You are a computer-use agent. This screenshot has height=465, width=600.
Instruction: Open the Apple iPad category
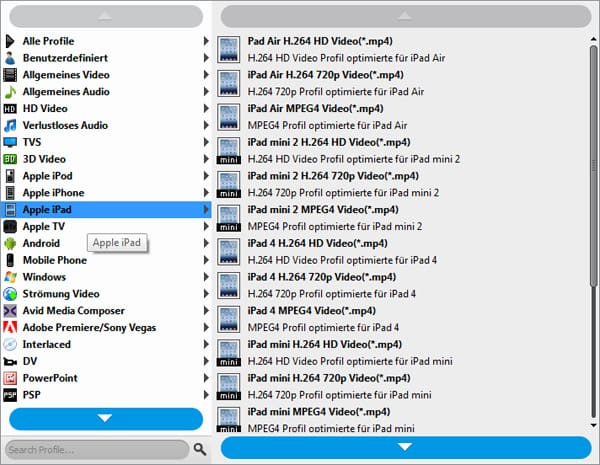coord(106,209)
